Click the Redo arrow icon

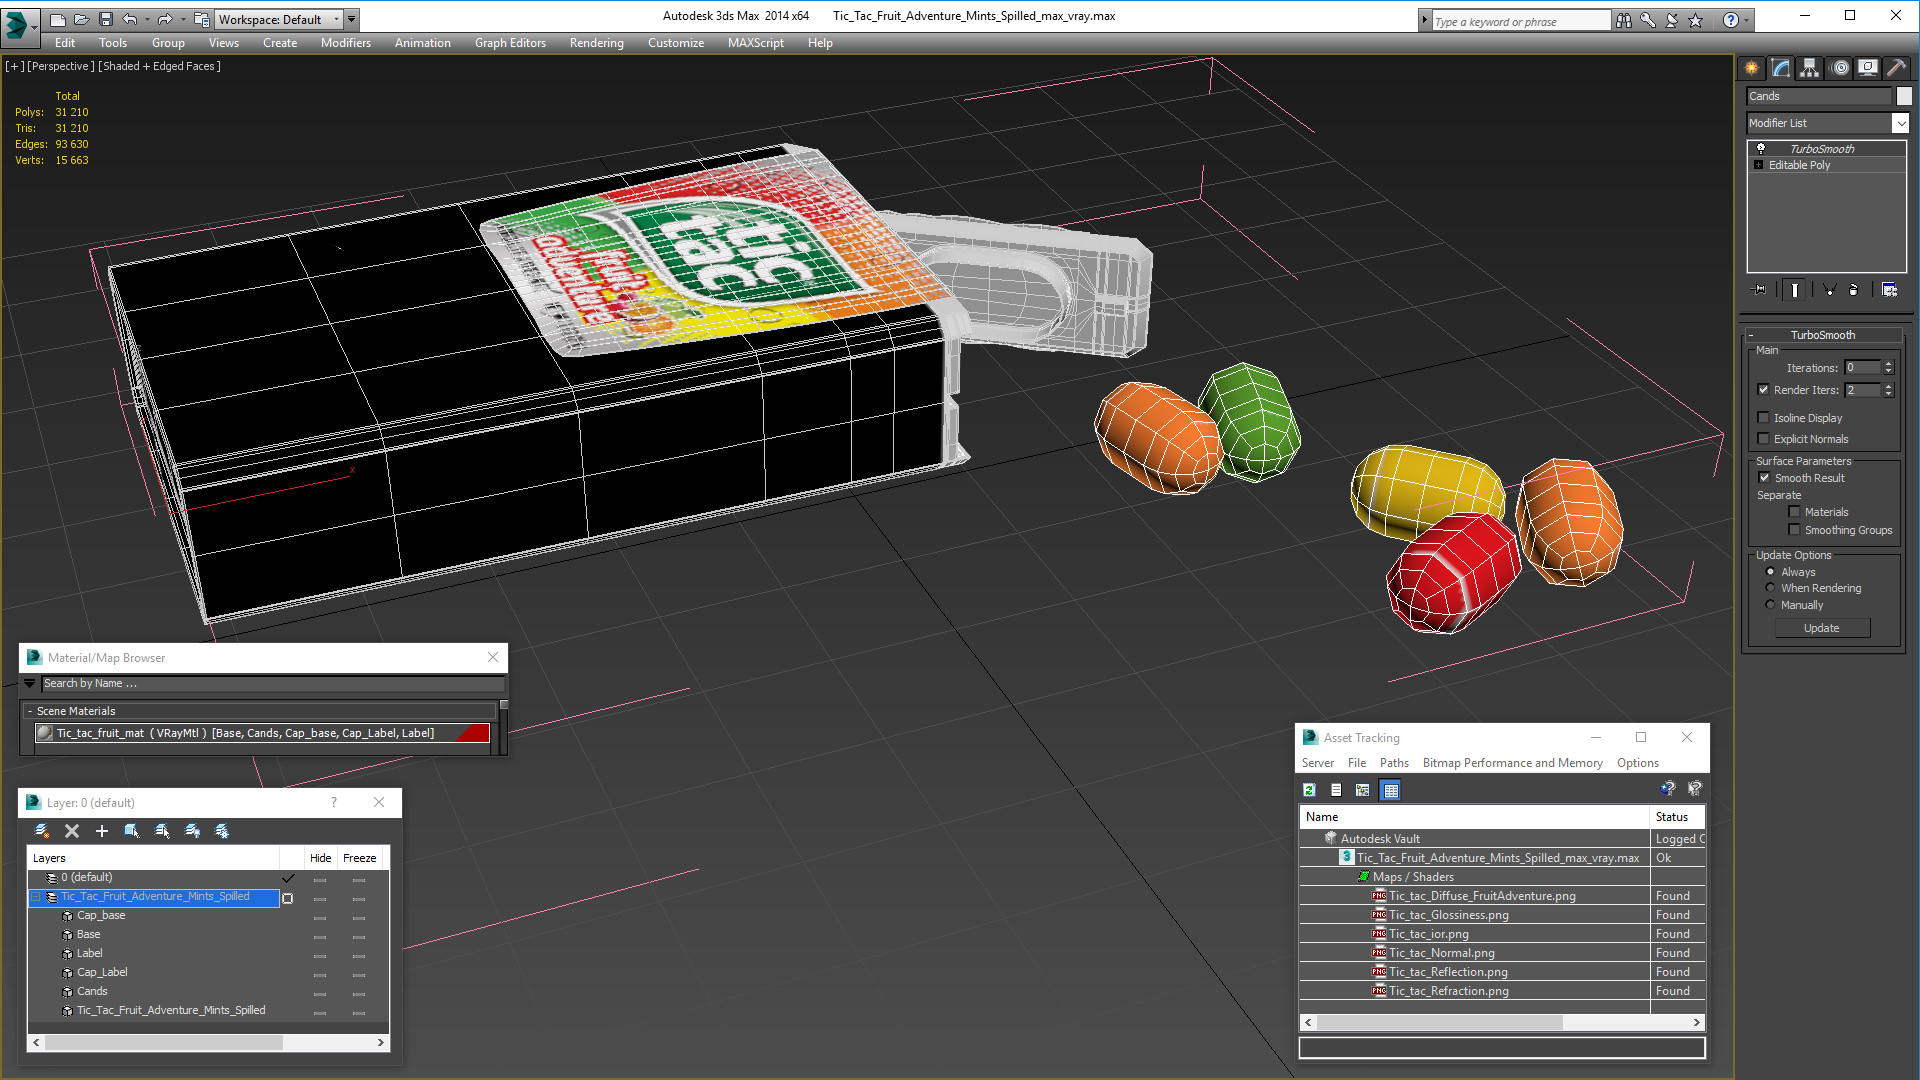pyautogui.click(x=165, y=19)
